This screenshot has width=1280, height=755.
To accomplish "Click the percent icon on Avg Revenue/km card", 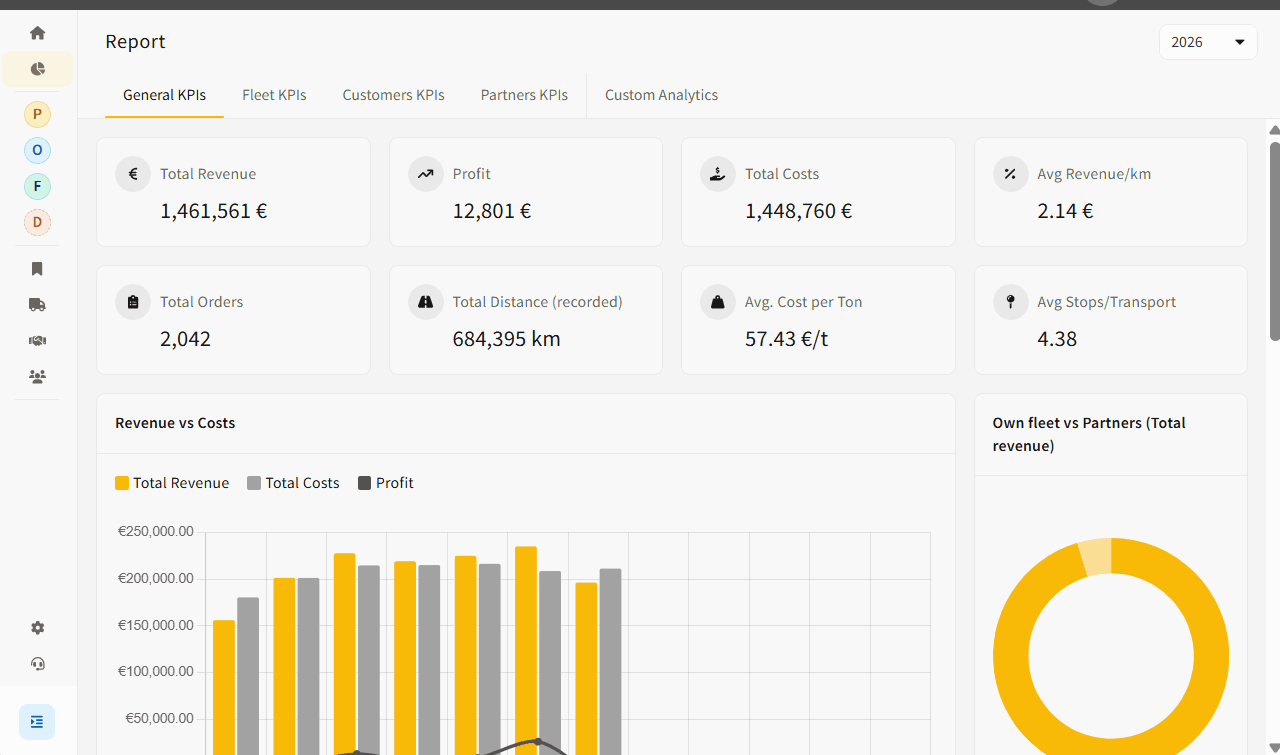I will point(1011,174).
